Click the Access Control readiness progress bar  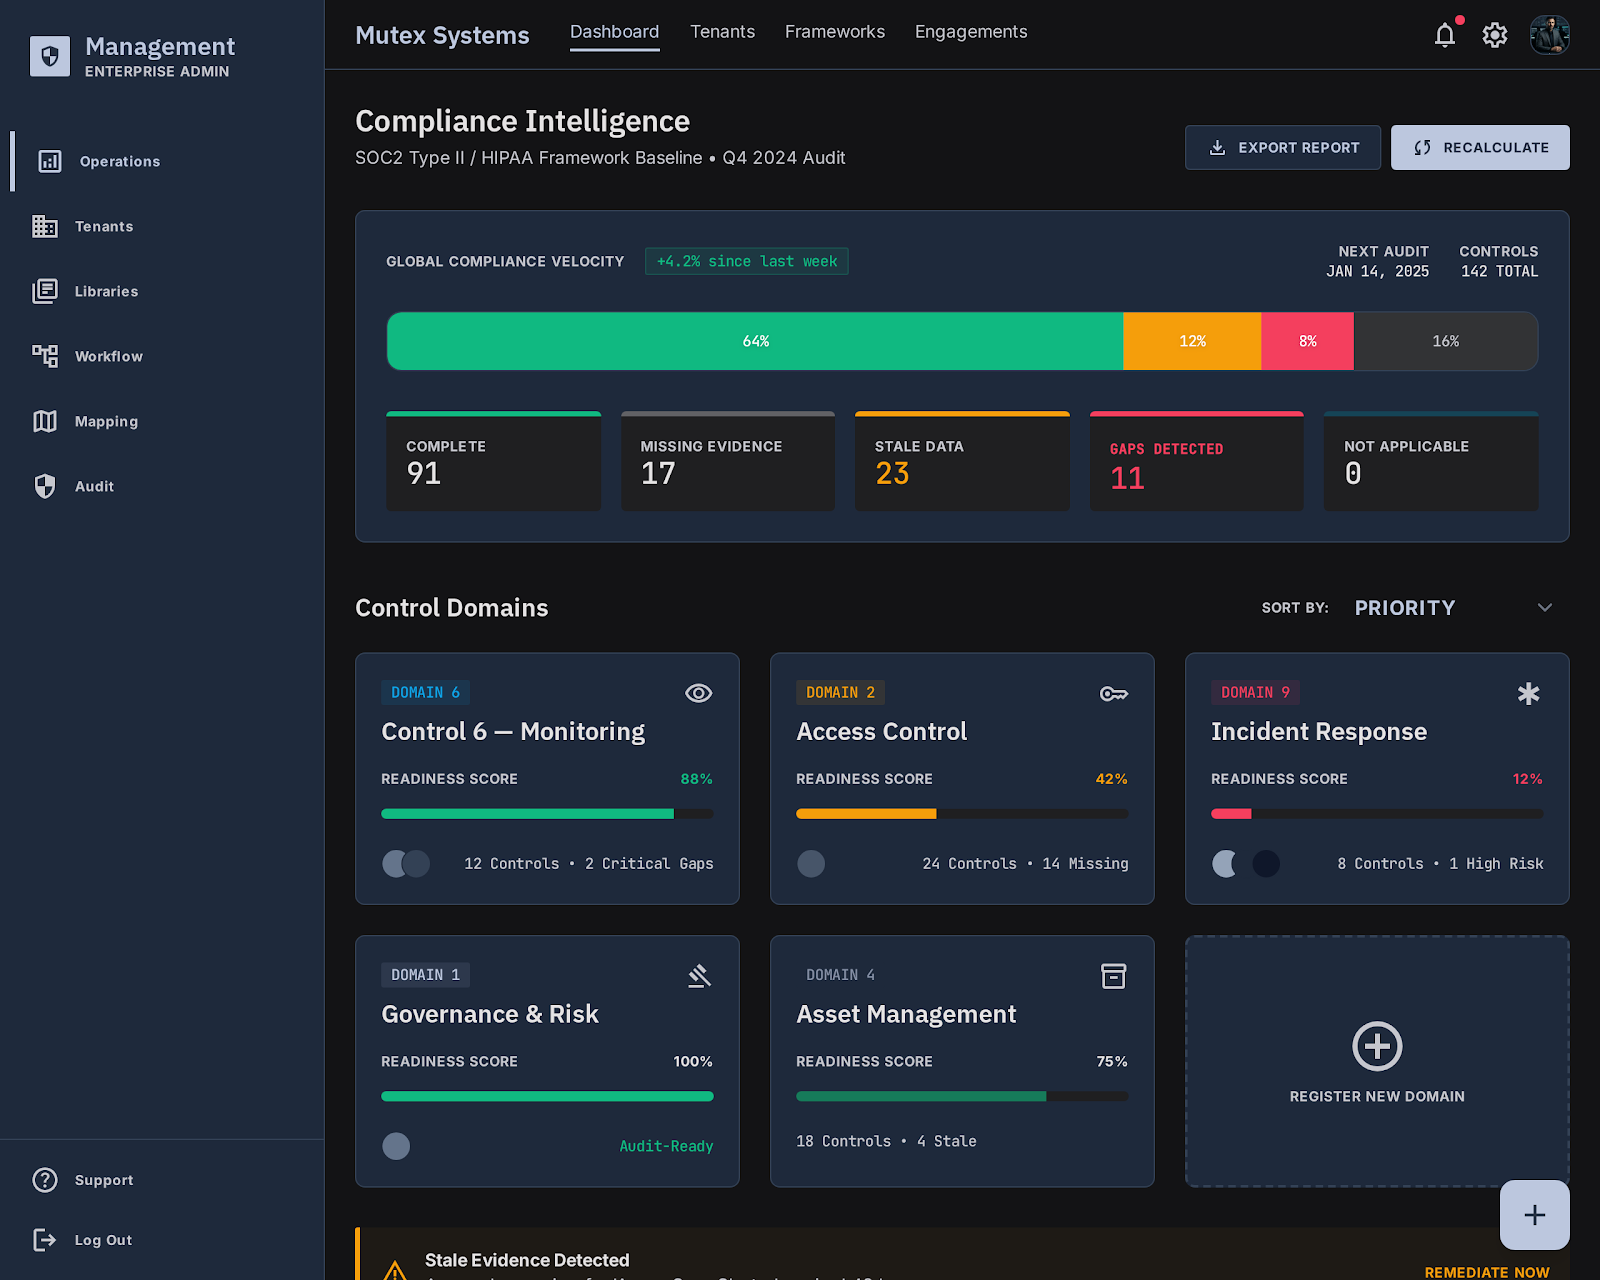(x=962, y=814)
